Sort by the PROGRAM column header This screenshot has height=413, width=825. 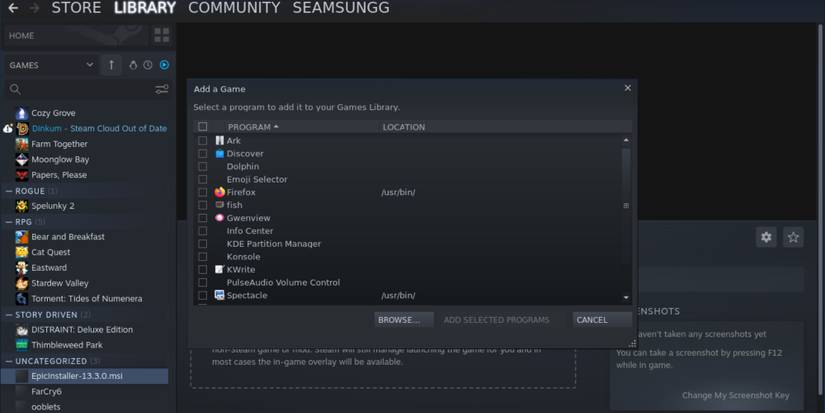pyautogui.click(x=253, y=127)
